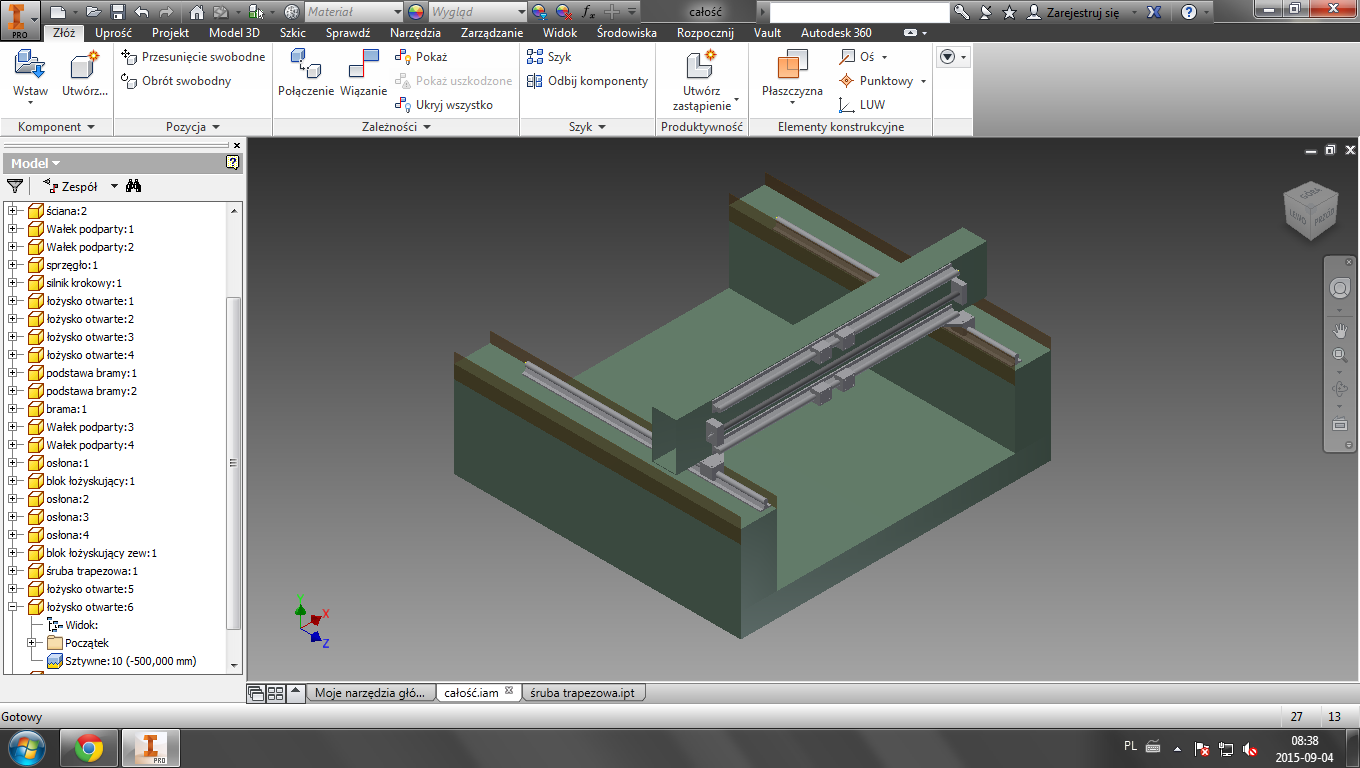Screen dimensions: 1360x768
Task: Click the Pokaż relationships button
Action: tap(421, 57)
